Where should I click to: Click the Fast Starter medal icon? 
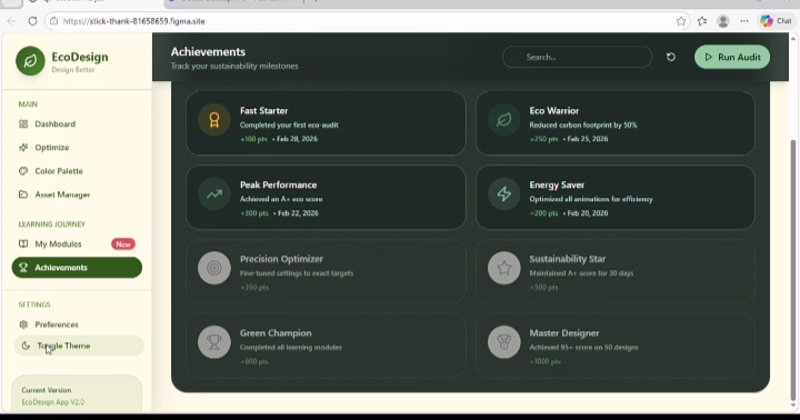[214, 120]
